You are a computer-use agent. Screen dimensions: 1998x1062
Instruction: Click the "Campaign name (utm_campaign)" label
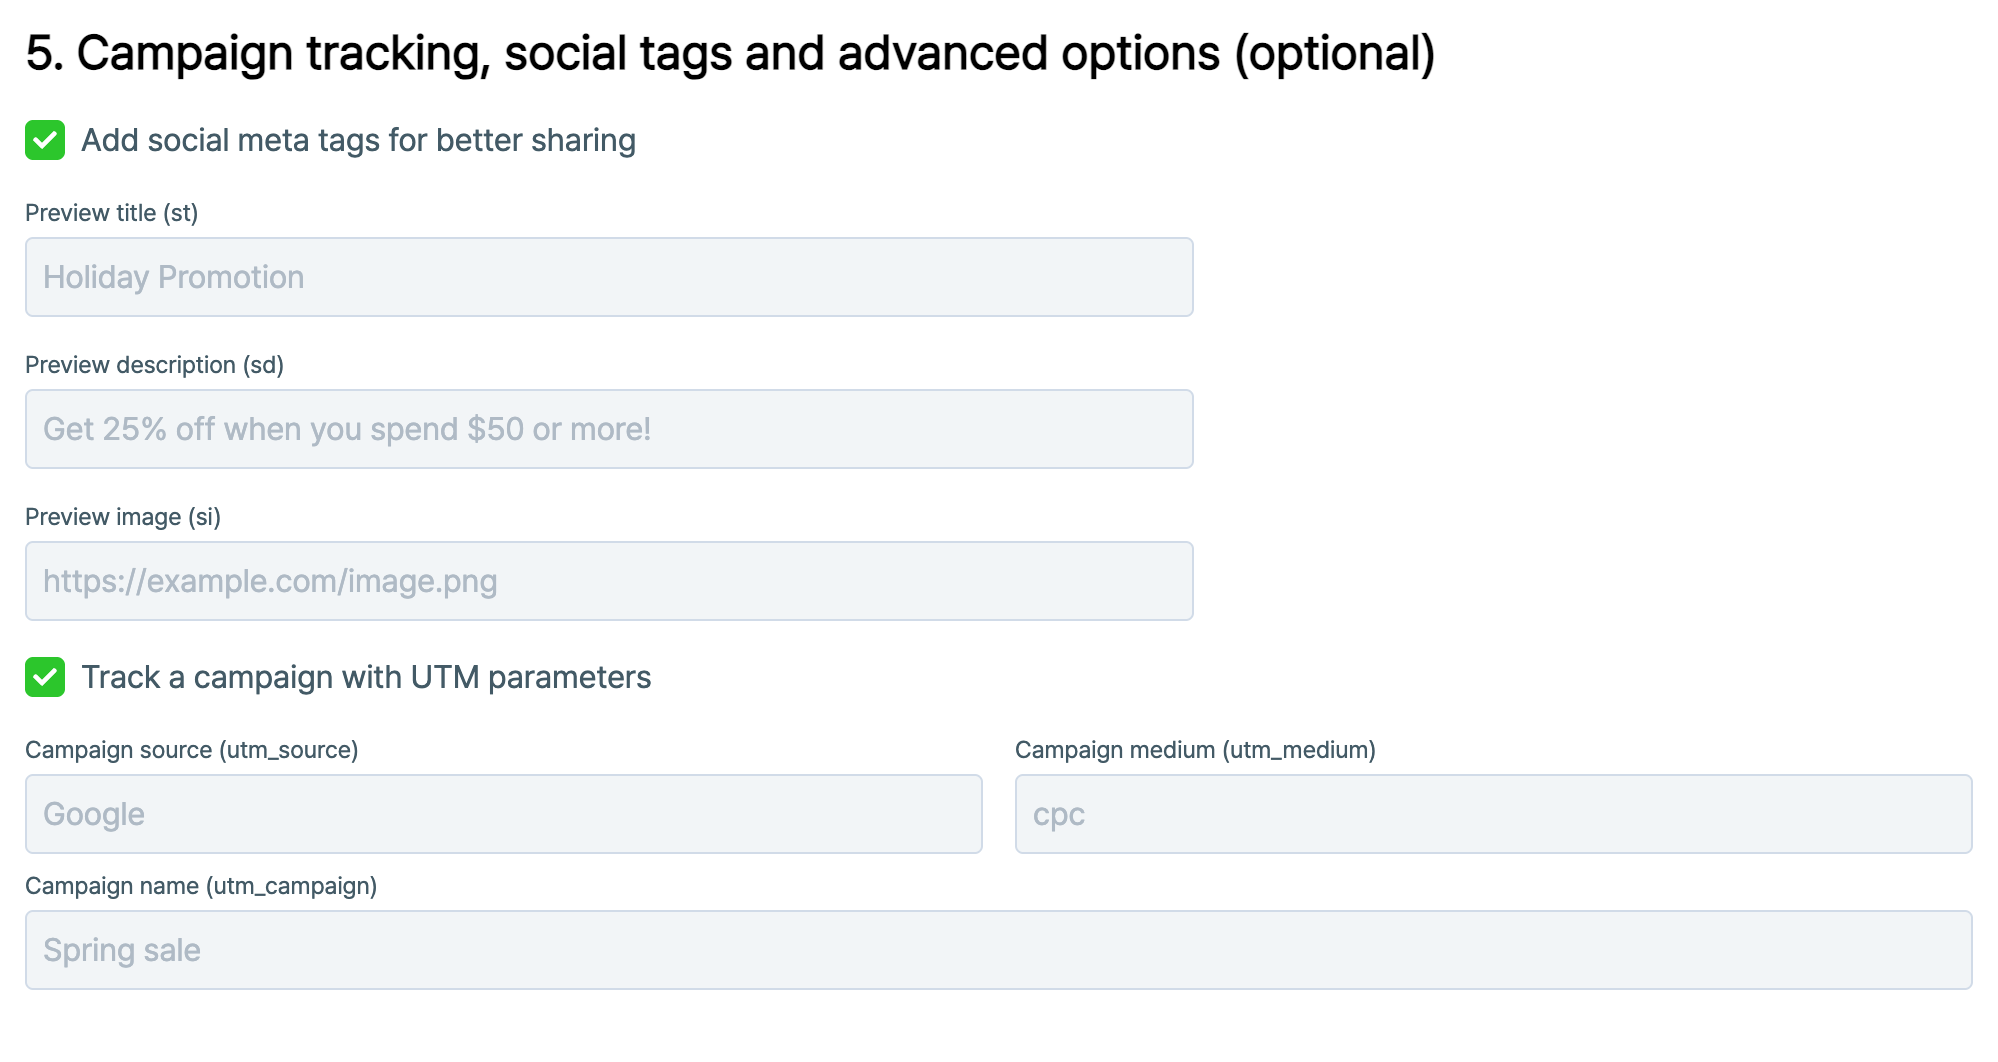click(x=200, y=886)
